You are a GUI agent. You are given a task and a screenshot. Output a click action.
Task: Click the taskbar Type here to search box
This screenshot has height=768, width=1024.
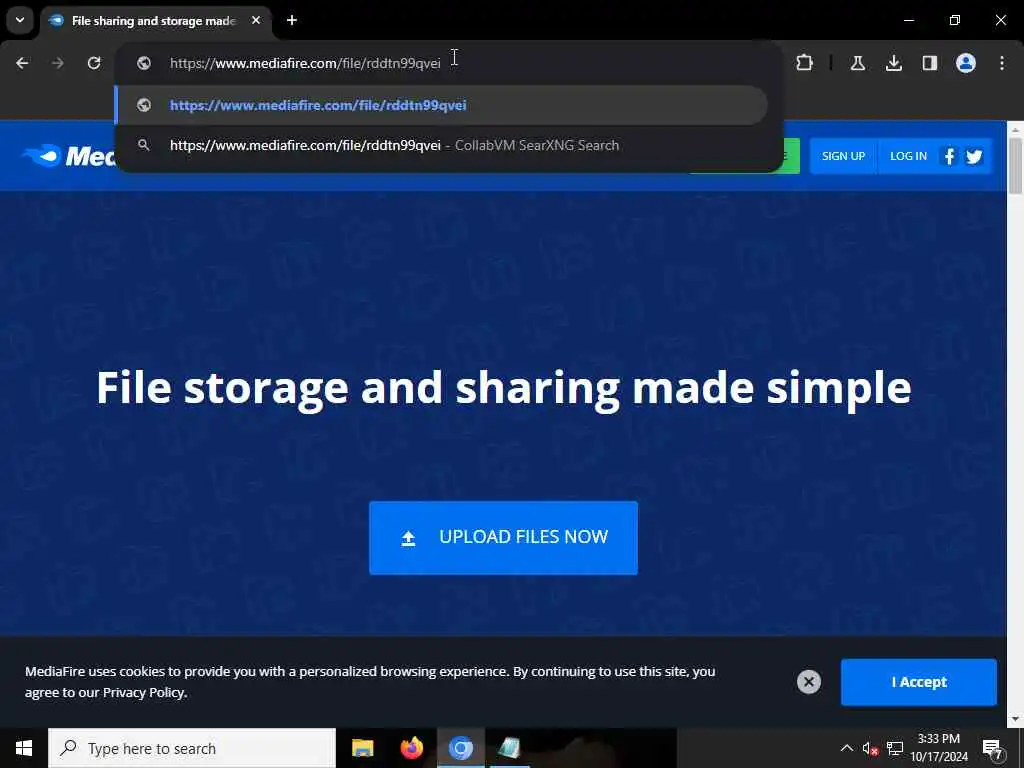192,748
